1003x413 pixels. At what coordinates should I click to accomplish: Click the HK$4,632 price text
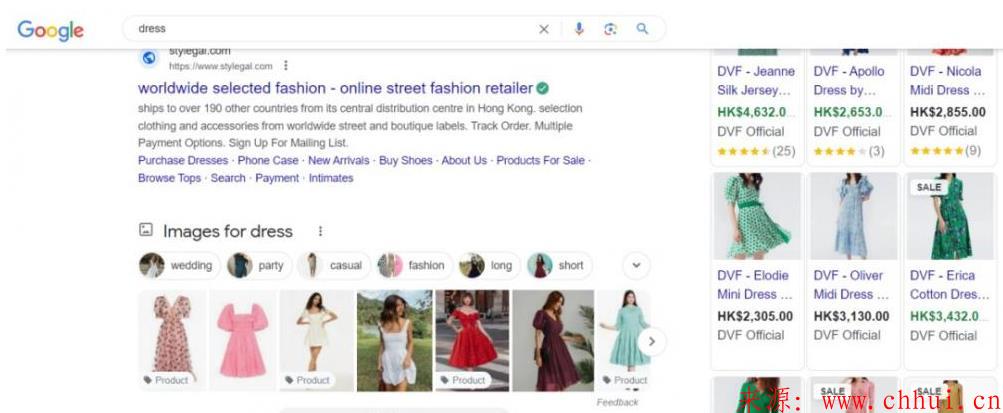[756, 112]
